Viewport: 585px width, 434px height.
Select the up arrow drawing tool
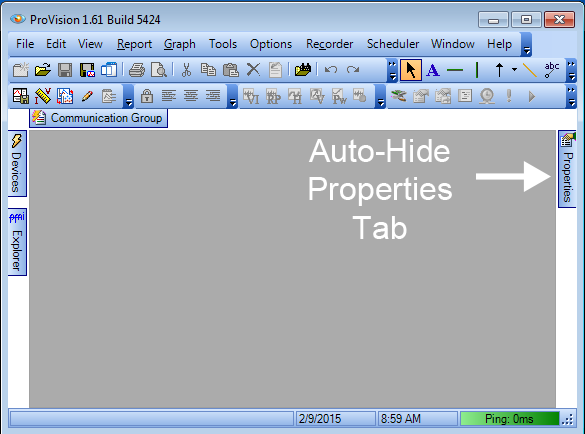pos(499,70)
